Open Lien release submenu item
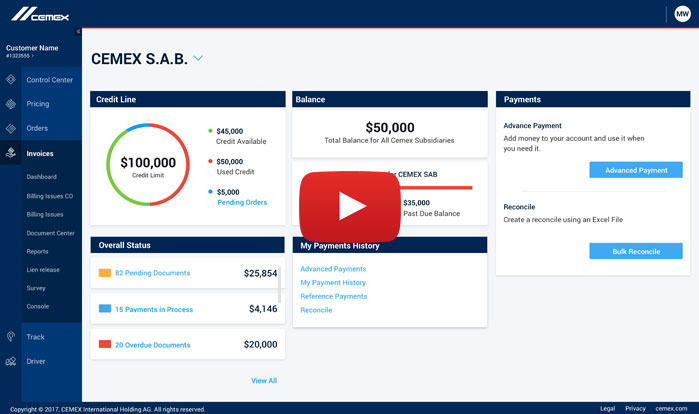 tap(43, 270)
